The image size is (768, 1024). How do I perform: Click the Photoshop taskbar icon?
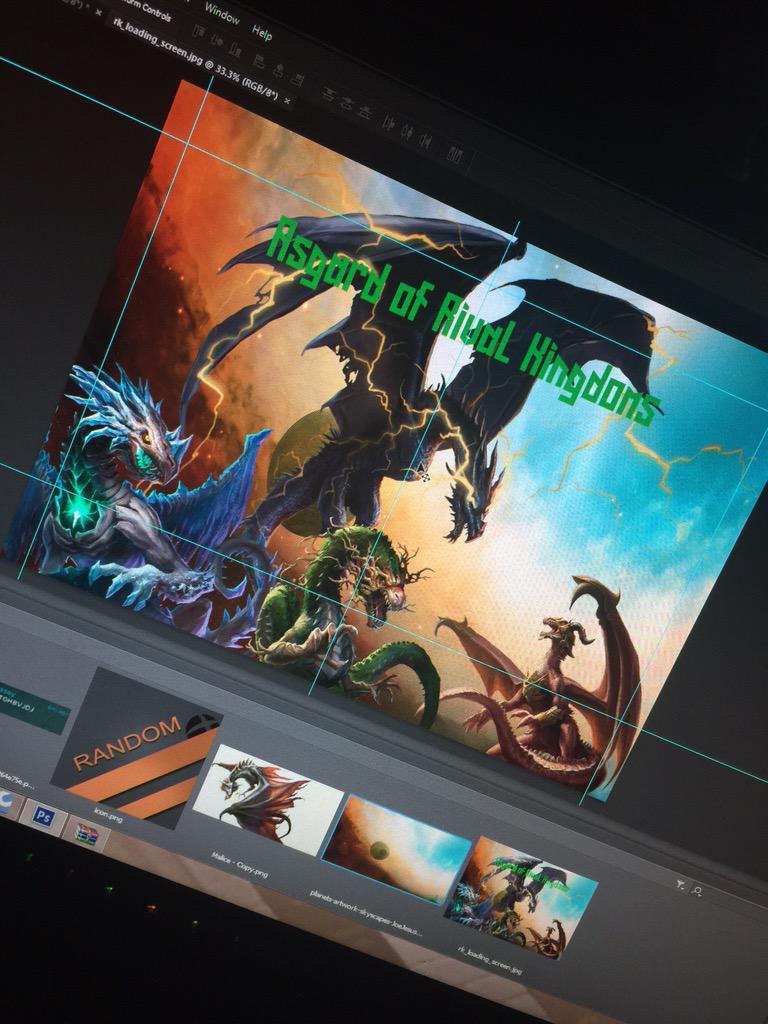click(44, 816)
